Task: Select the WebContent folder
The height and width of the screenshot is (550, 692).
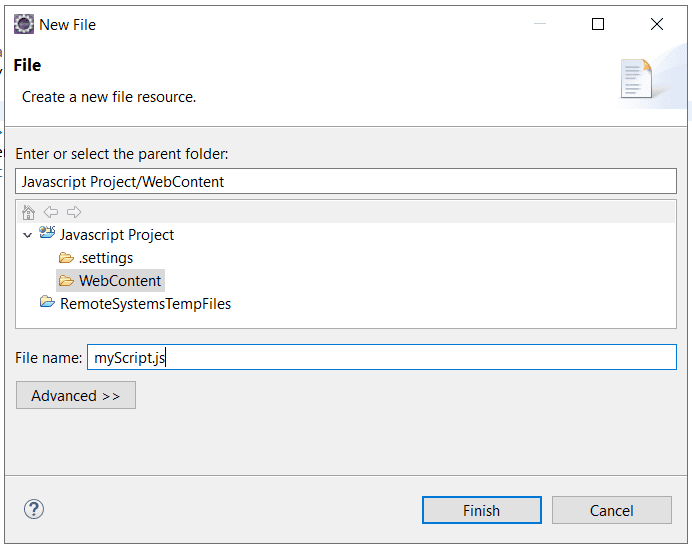Action: (120, 281)
